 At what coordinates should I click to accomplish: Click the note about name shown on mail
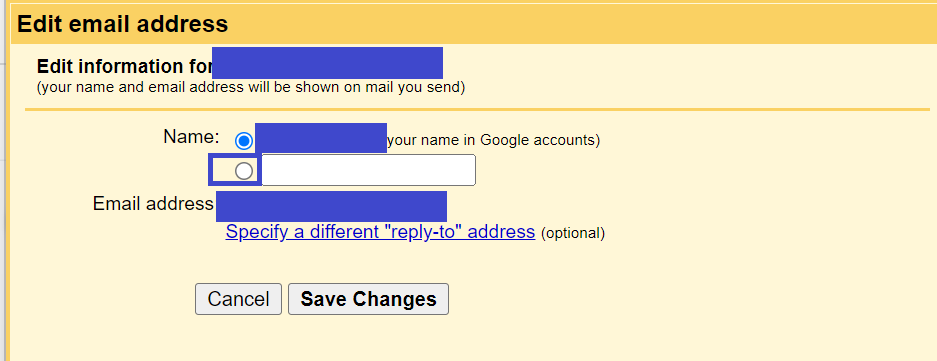coord(251,88)
